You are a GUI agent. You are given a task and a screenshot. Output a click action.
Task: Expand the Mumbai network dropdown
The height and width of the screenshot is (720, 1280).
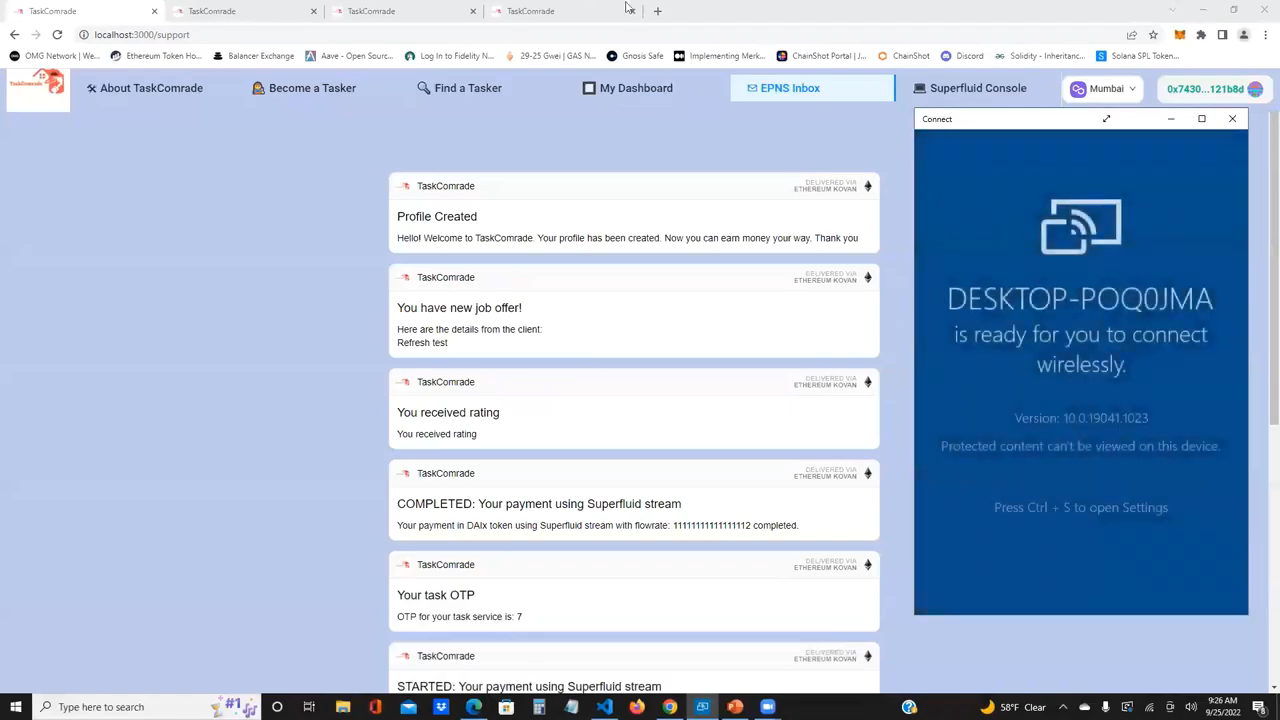click(x=1103, y=89)
